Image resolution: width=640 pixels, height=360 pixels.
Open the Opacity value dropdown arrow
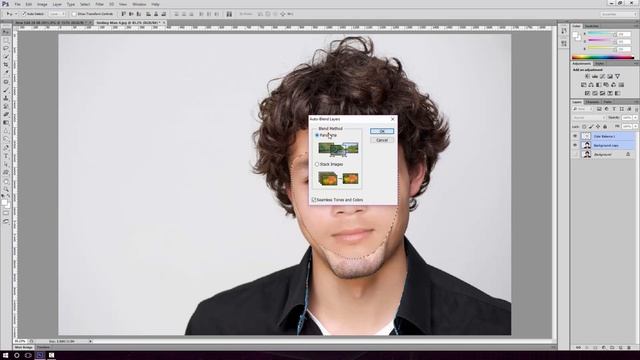pos(635,118)
